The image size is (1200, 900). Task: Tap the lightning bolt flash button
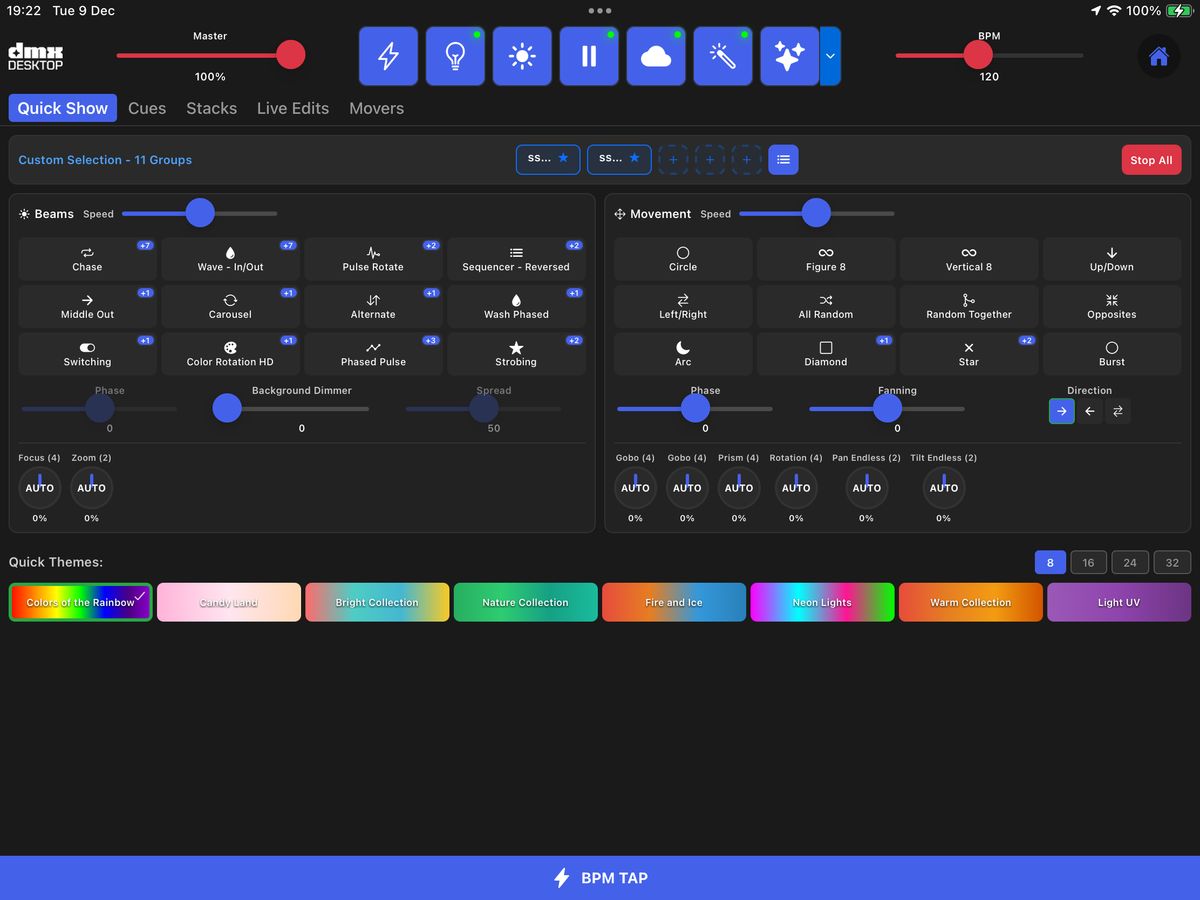pos(388,56)
